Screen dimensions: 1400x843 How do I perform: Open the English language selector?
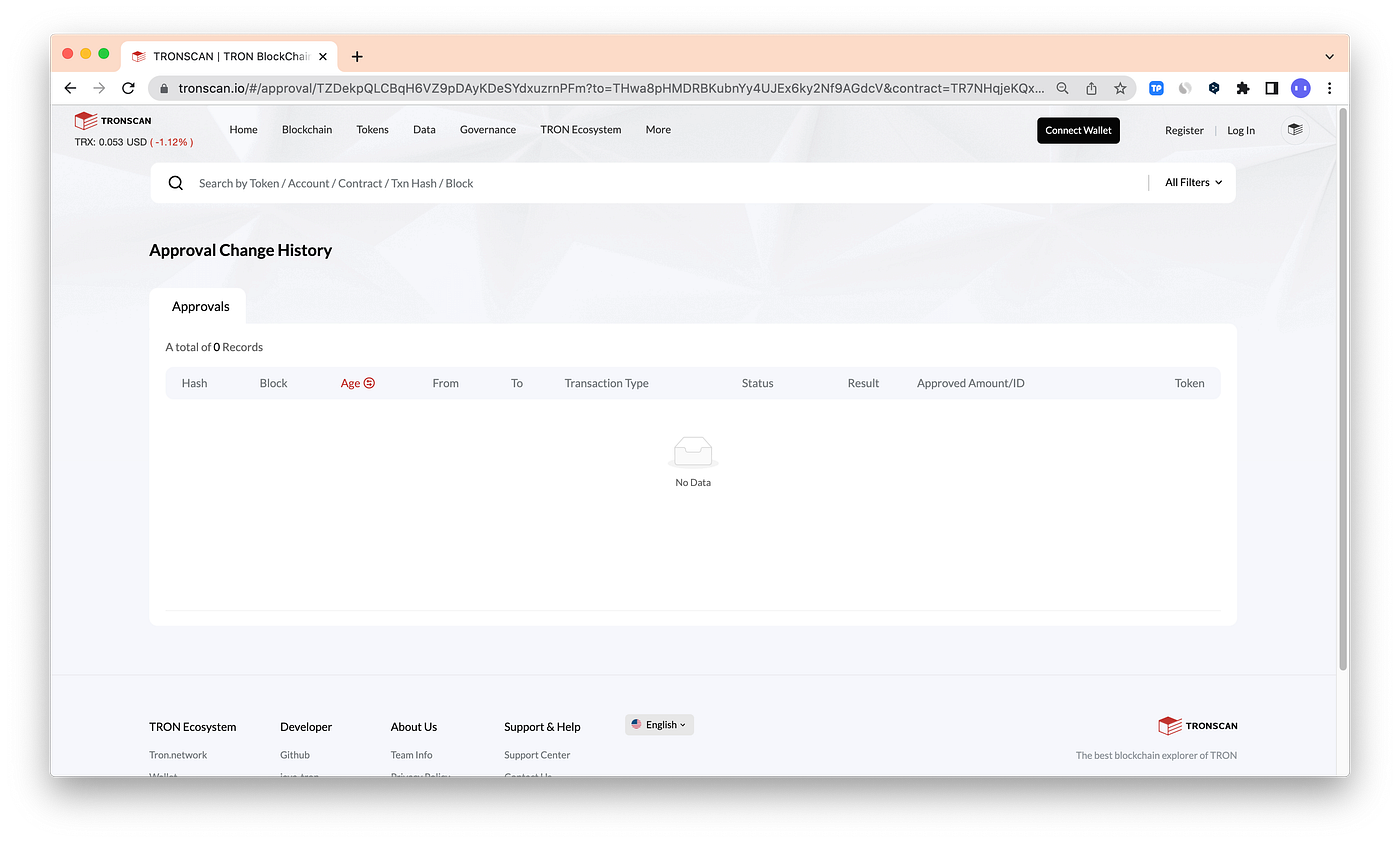click(659, 725)
